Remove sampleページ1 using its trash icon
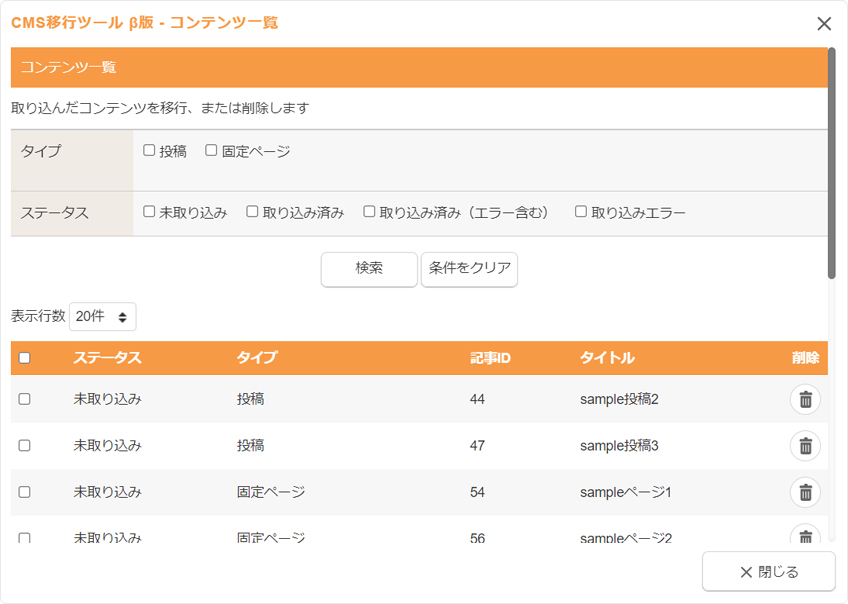This screenshot has height=604, width=848. coord(805,492)
